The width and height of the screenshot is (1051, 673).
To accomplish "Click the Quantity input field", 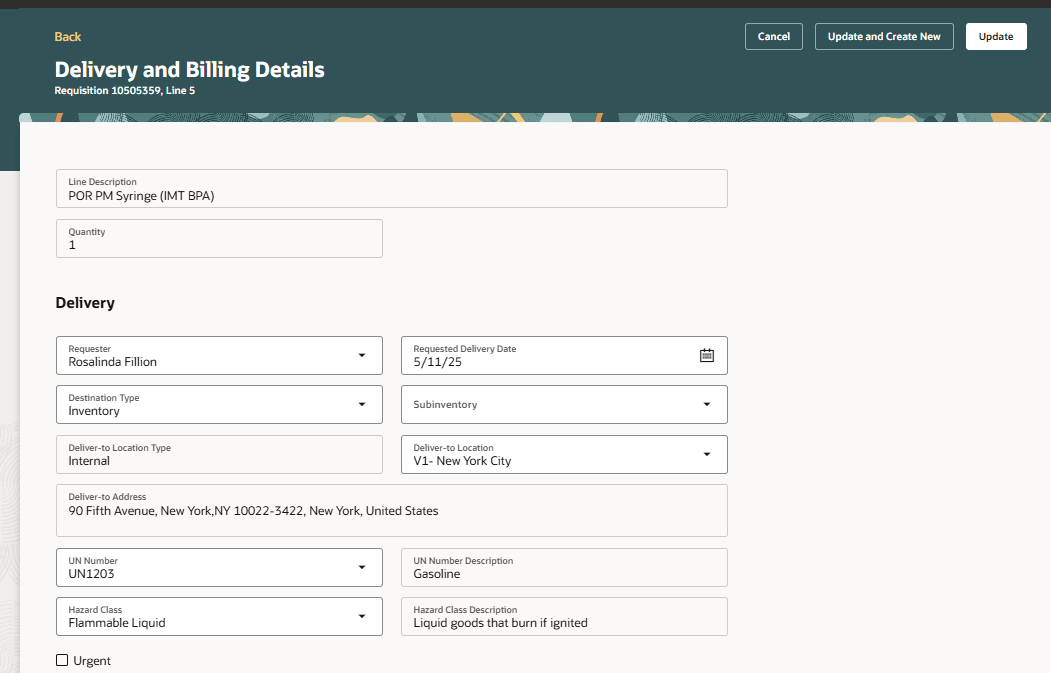I will 219,239.
